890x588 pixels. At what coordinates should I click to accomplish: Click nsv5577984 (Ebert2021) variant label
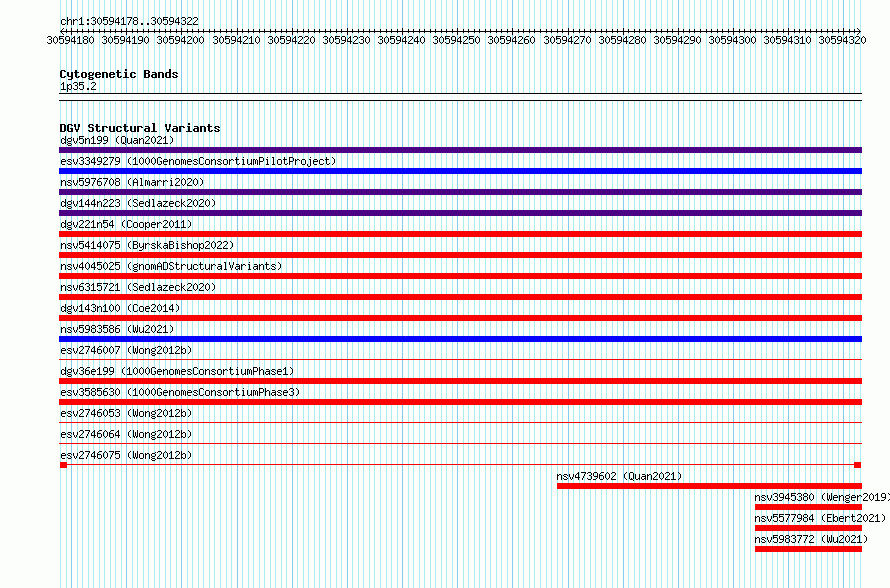[820, 518]
